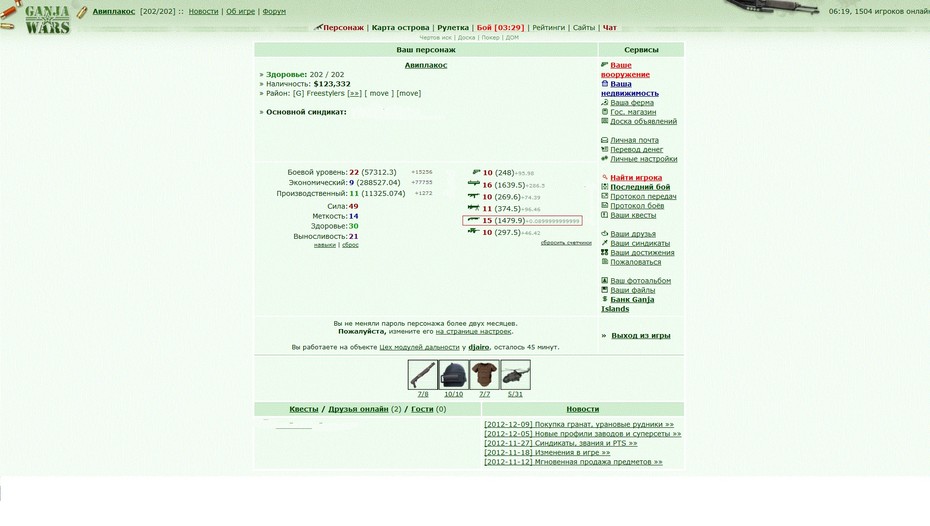This screenshot has width=930, height=526.
Task: Open the 2012-11-27 Синдикаты, звания и PTS news item
Action: point(560,443)
